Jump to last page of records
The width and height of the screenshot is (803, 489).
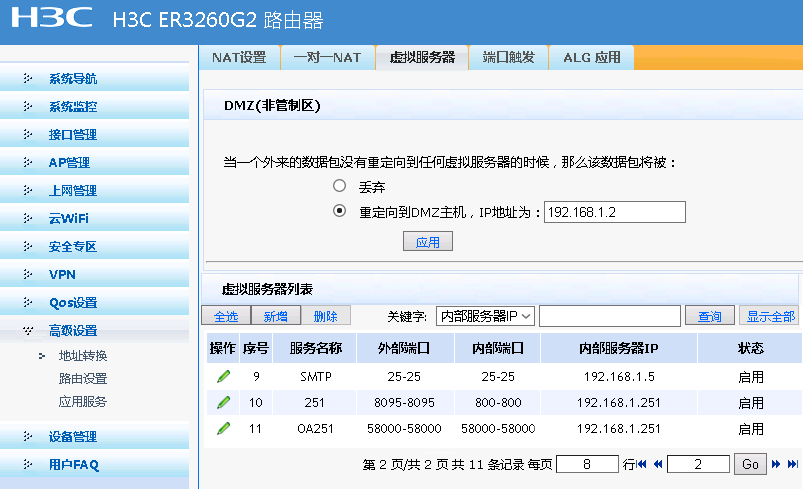793,464
